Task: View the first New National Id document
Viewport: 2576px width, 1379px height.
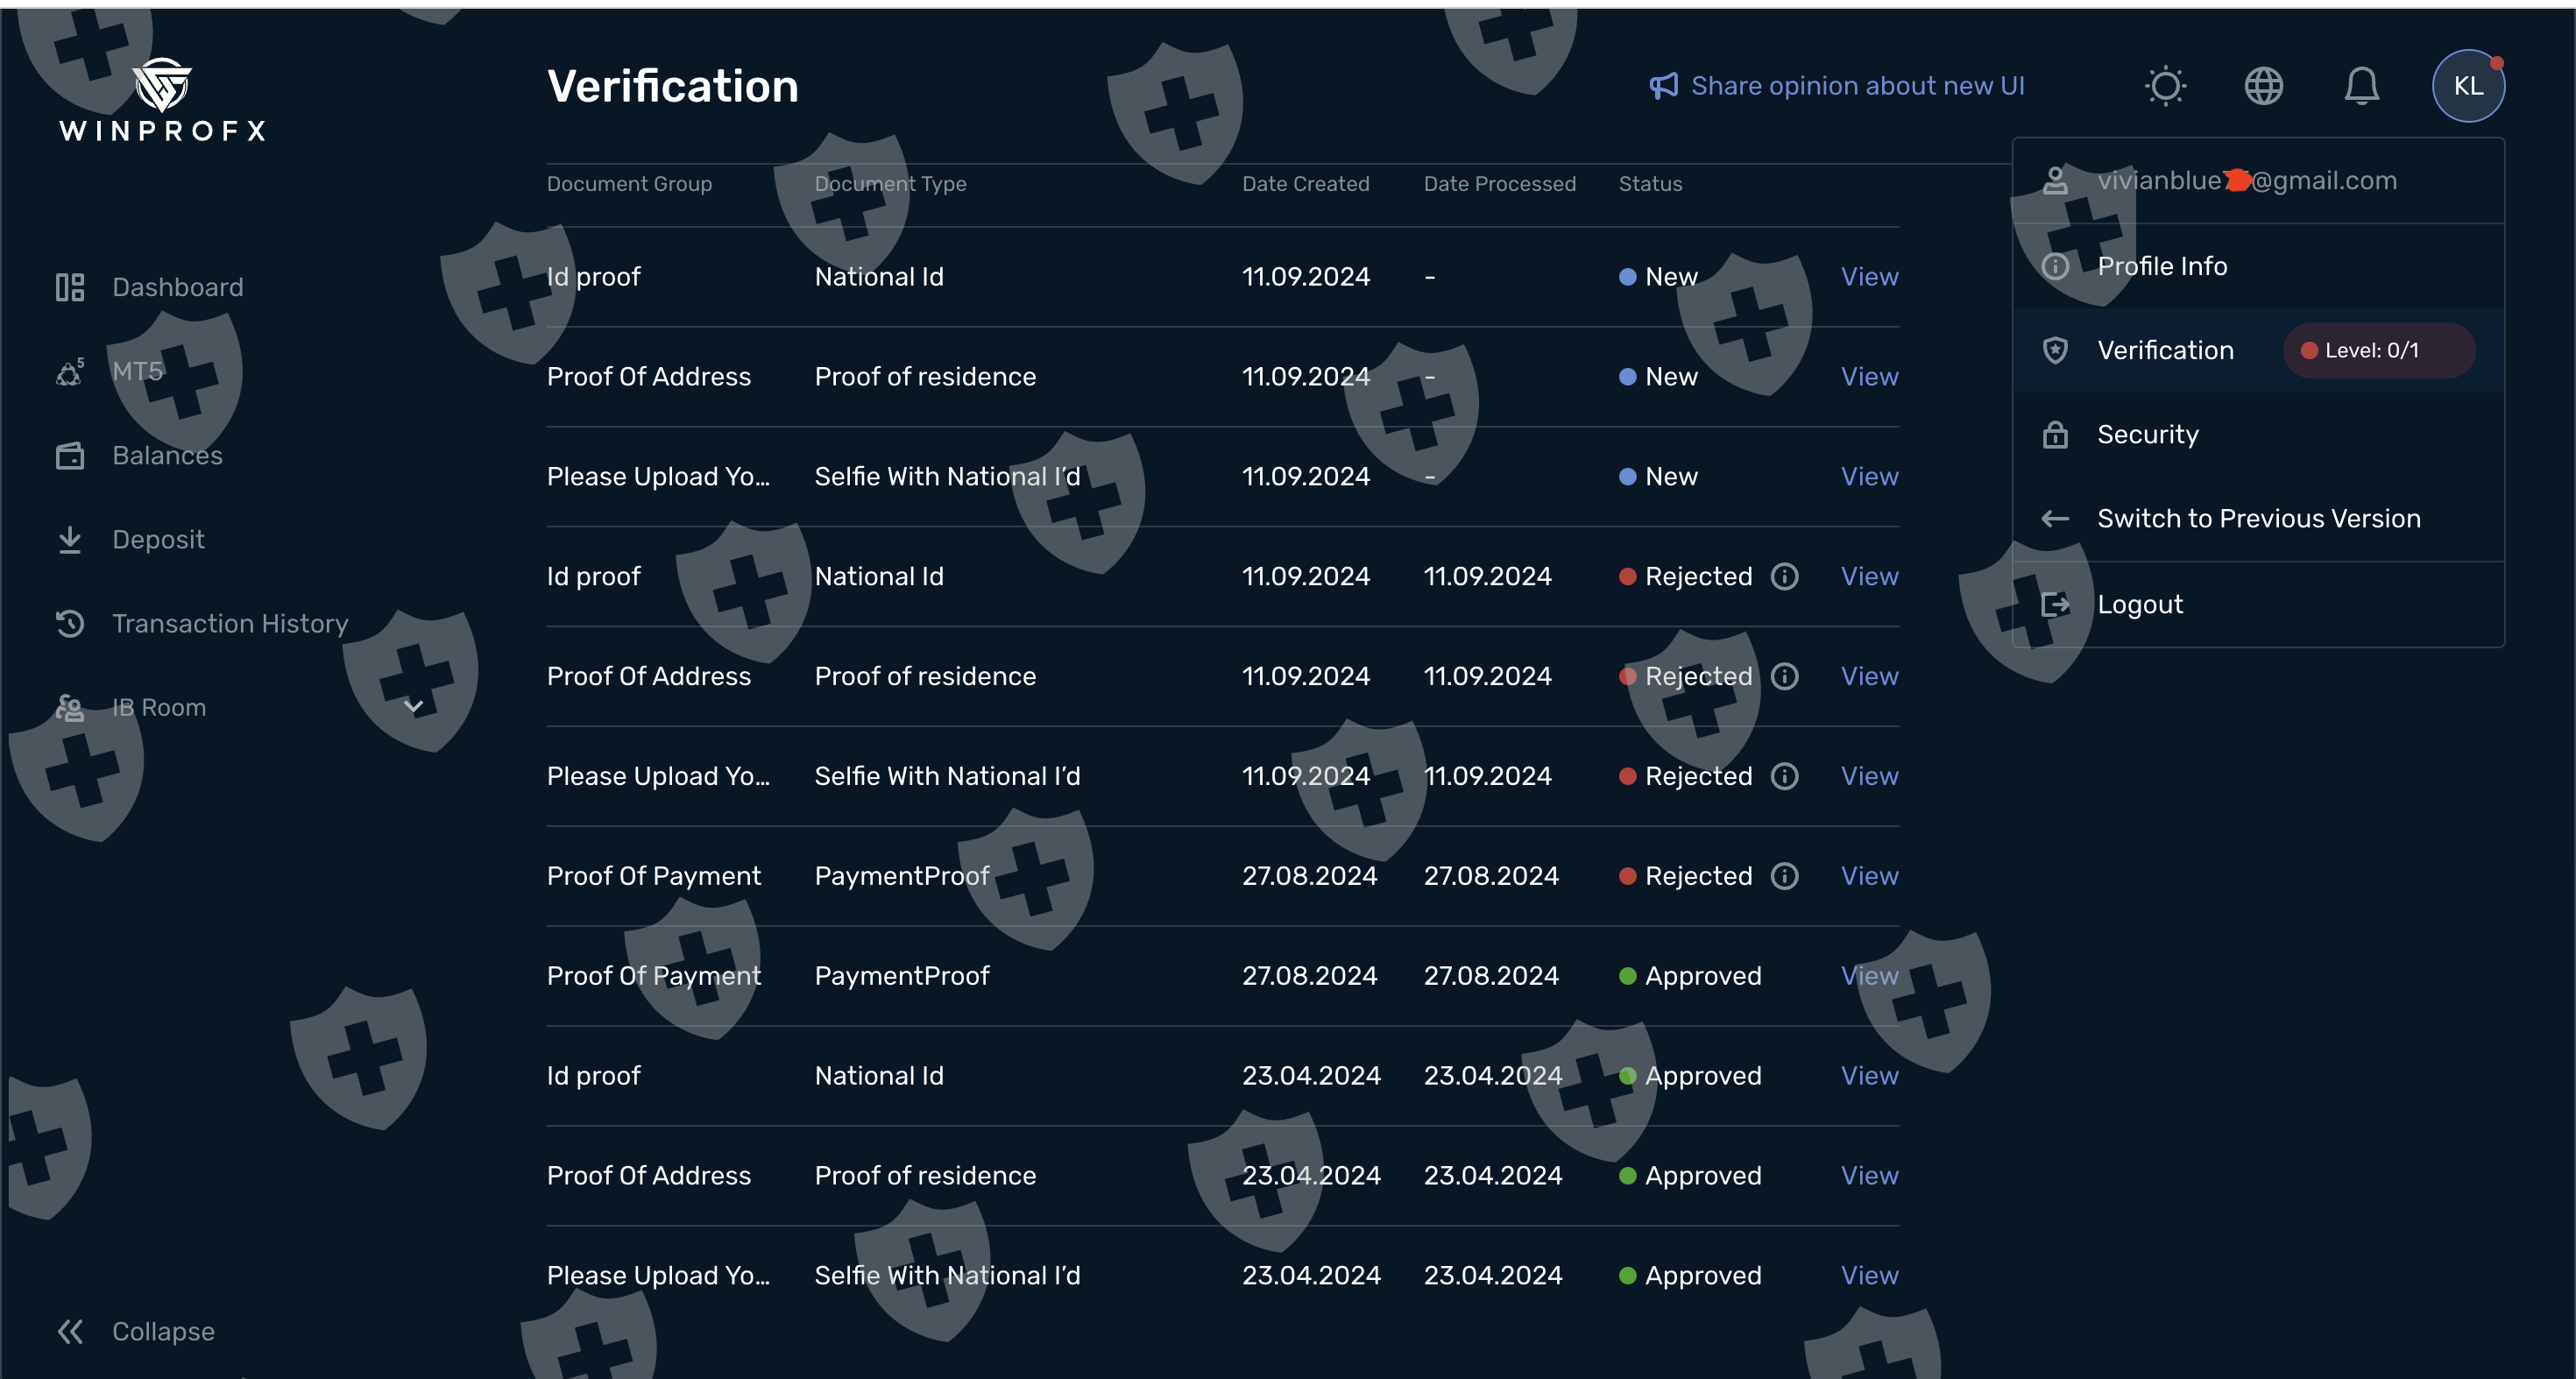Action: pos(1869,277)
